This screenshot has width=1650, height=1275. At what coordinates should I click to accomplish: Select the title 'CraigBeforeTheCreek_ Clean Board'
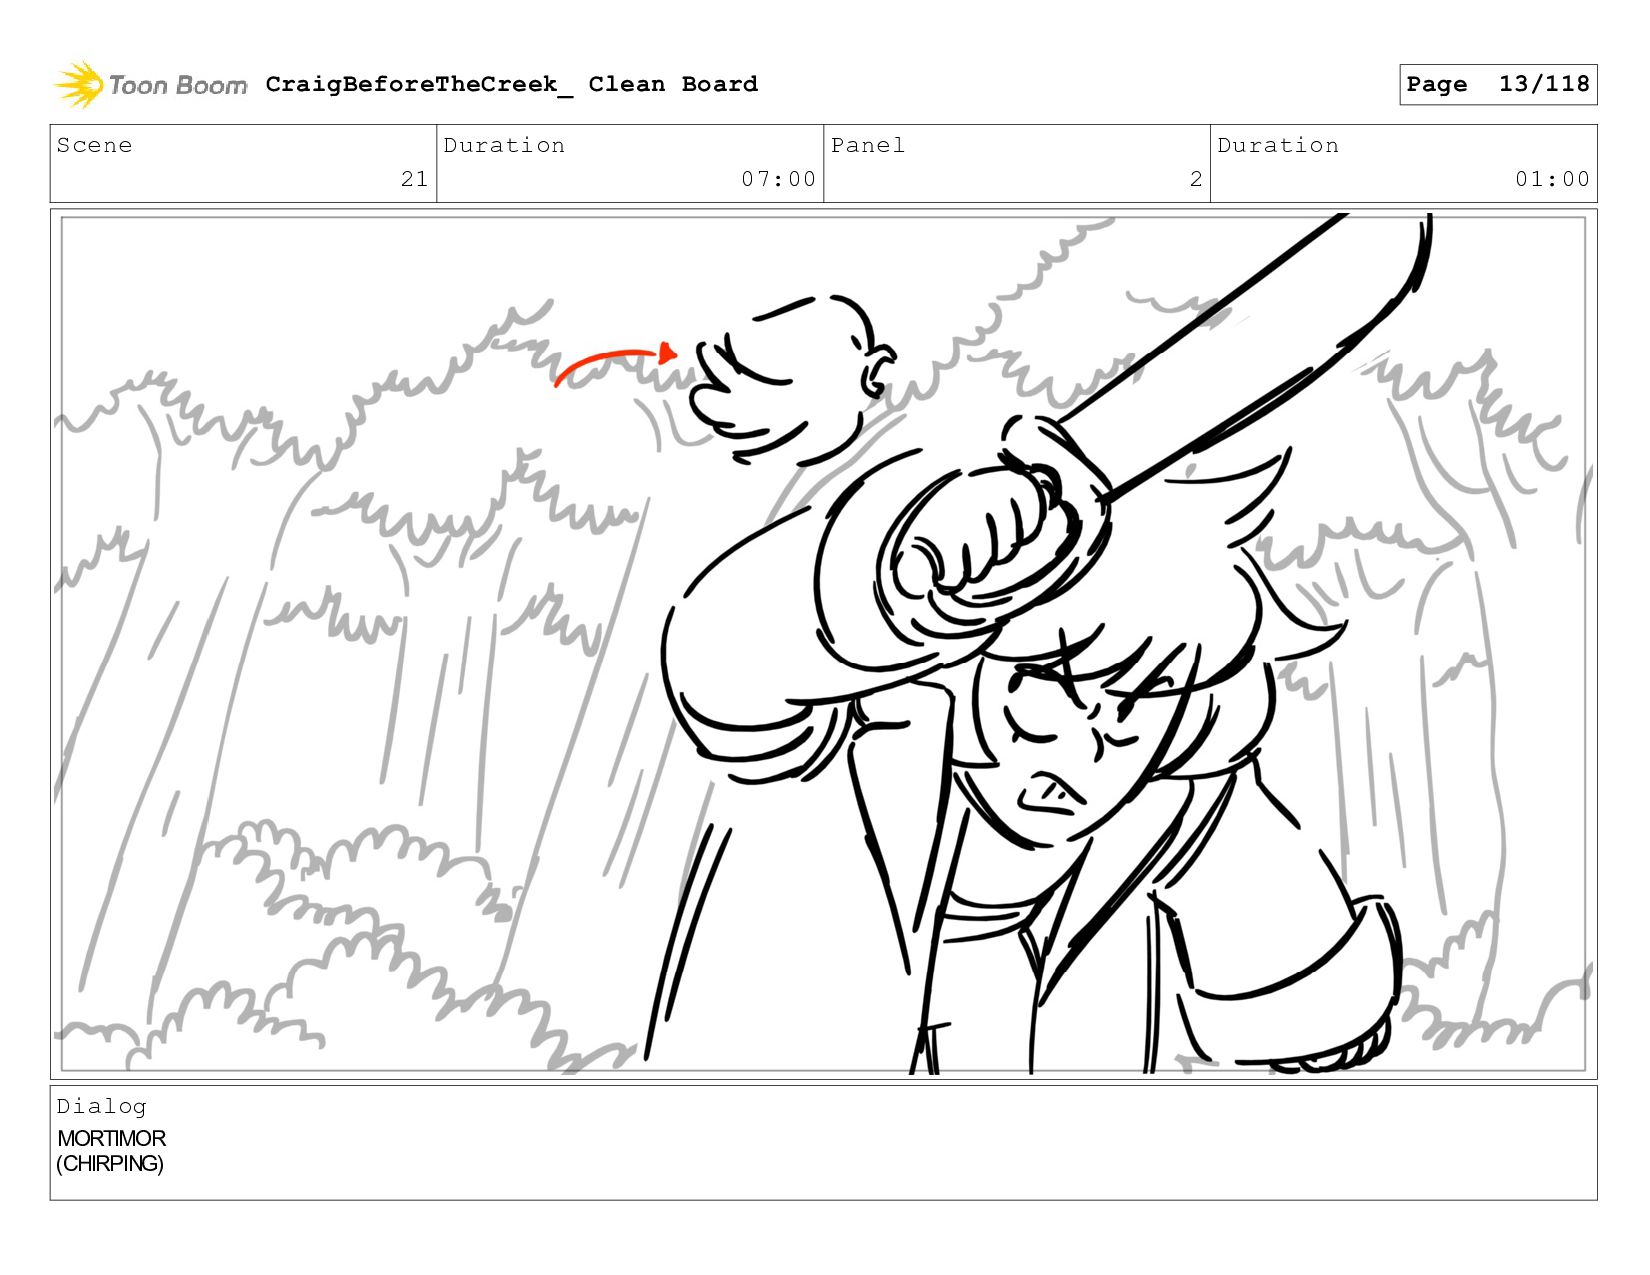pyautogui.click(x=511, y=84)
